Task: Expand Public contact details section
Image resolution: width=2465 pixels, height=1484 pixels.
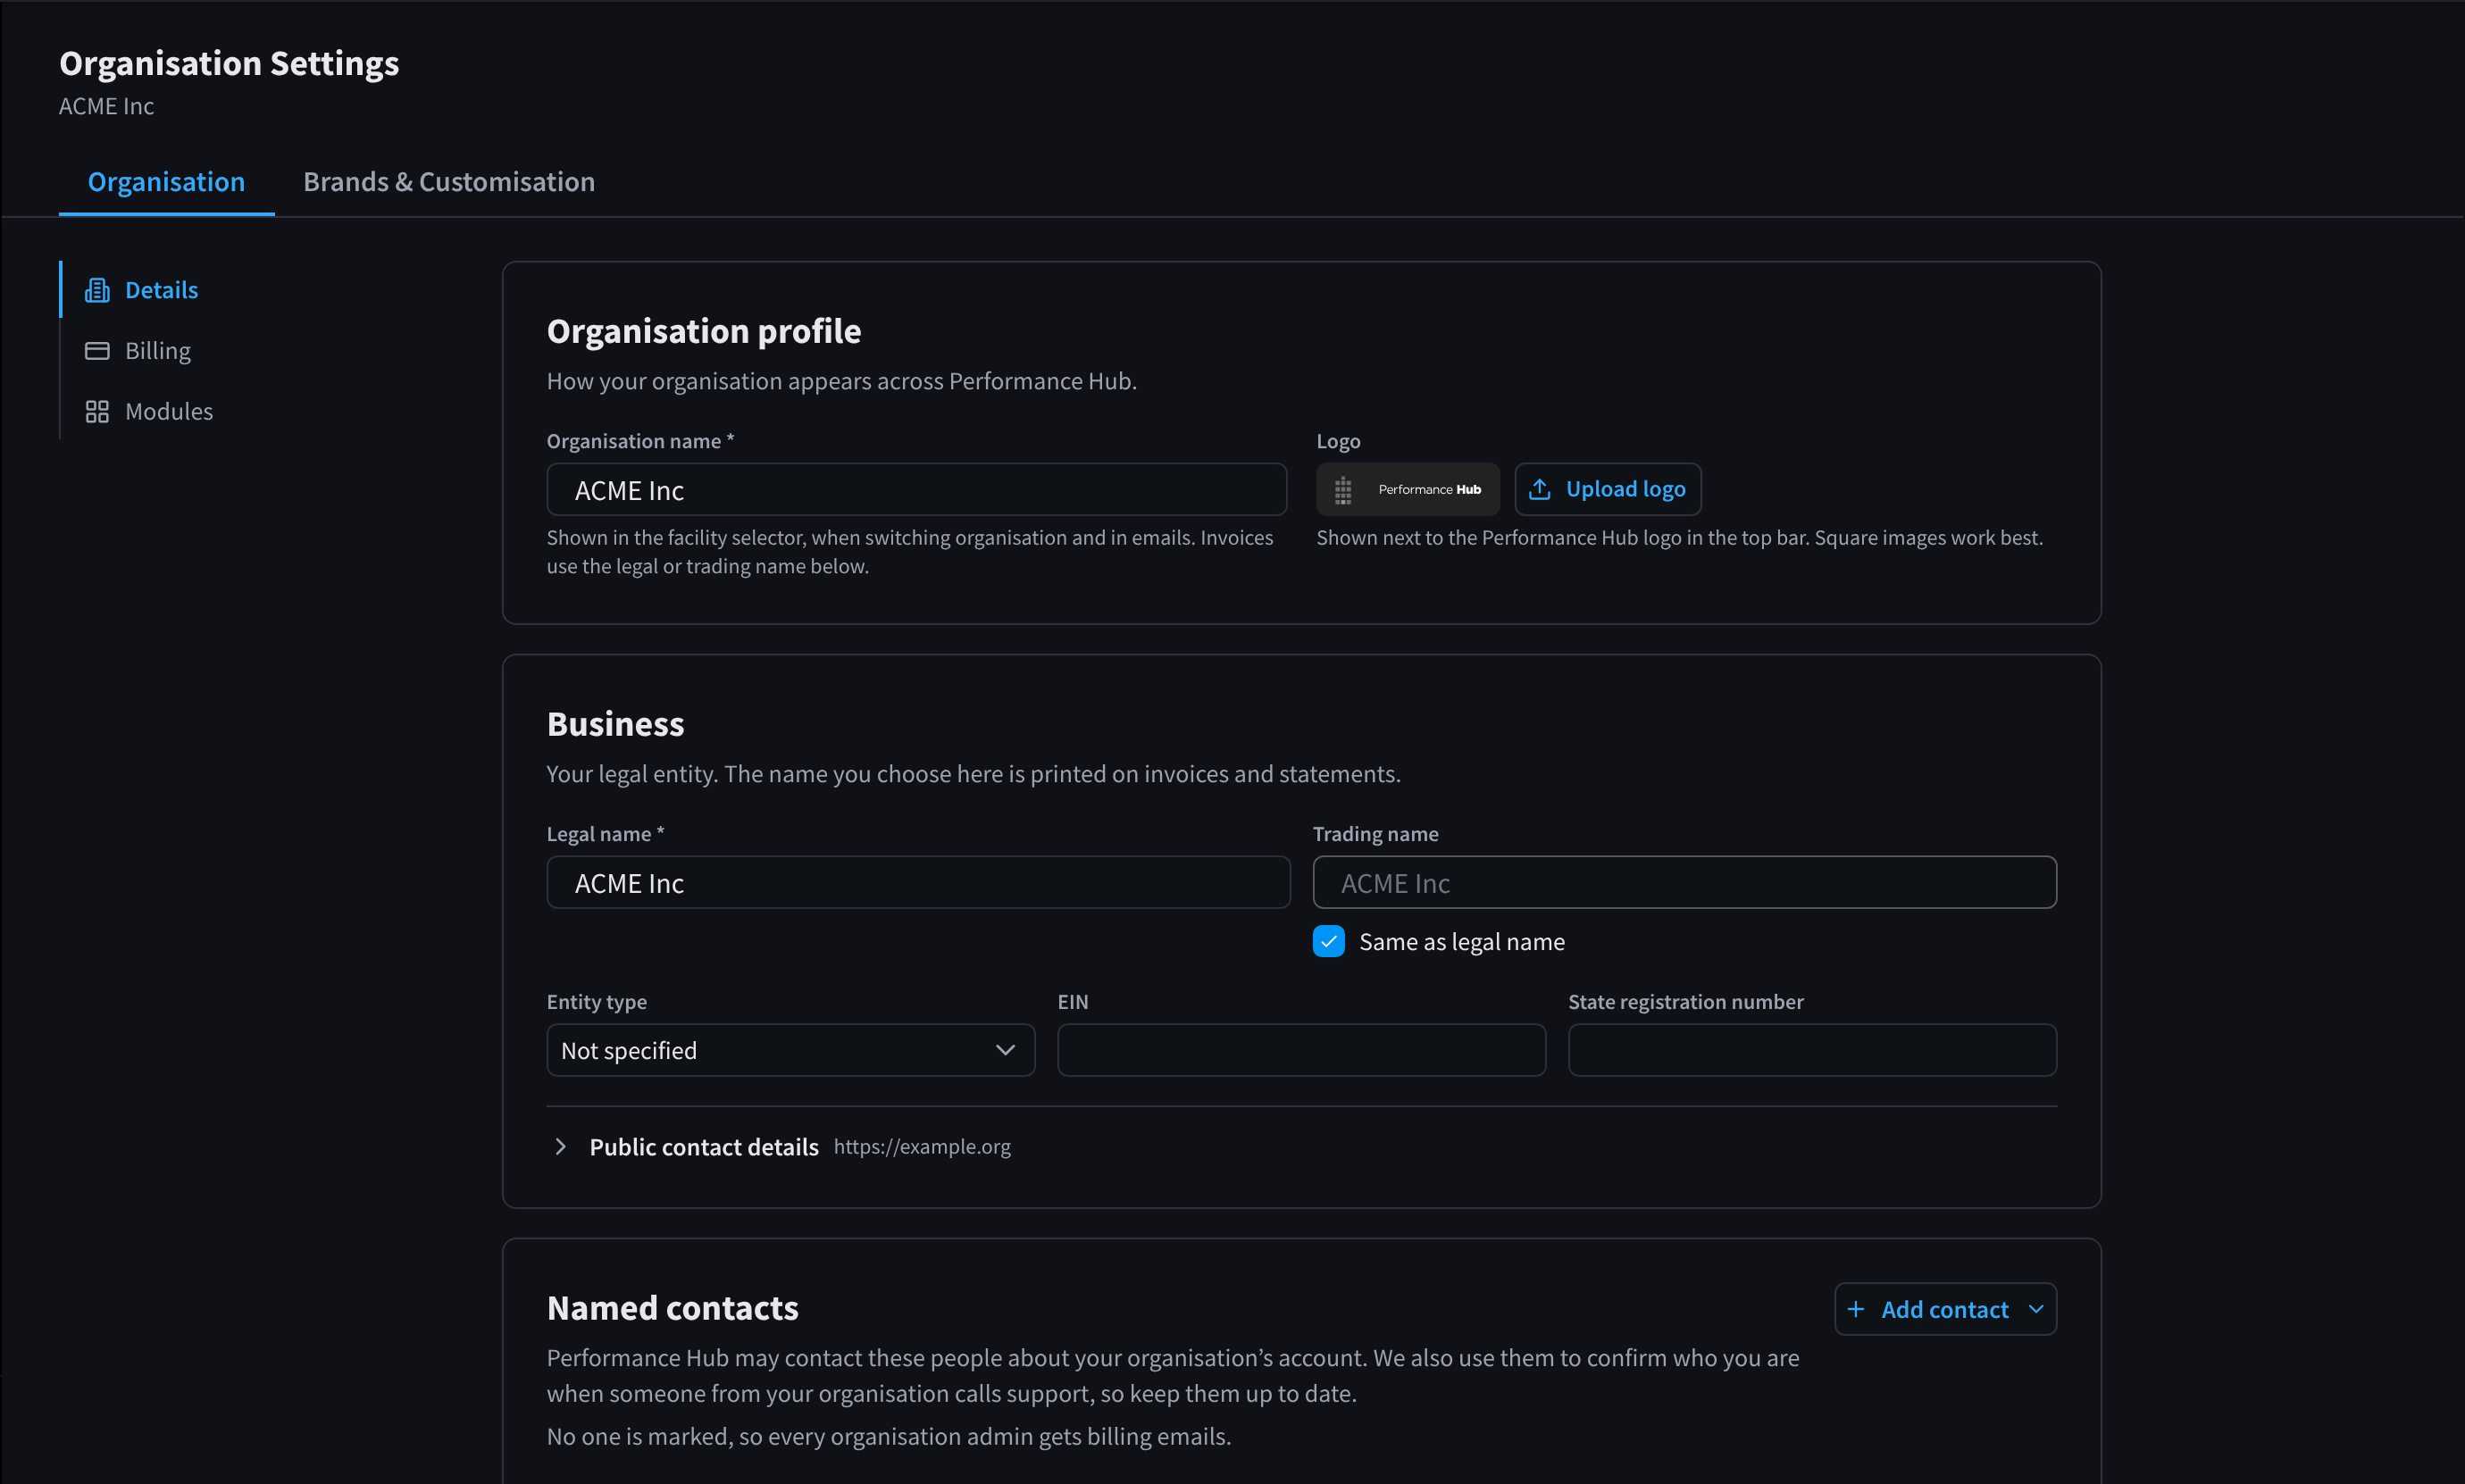Action: point(561,1147)
